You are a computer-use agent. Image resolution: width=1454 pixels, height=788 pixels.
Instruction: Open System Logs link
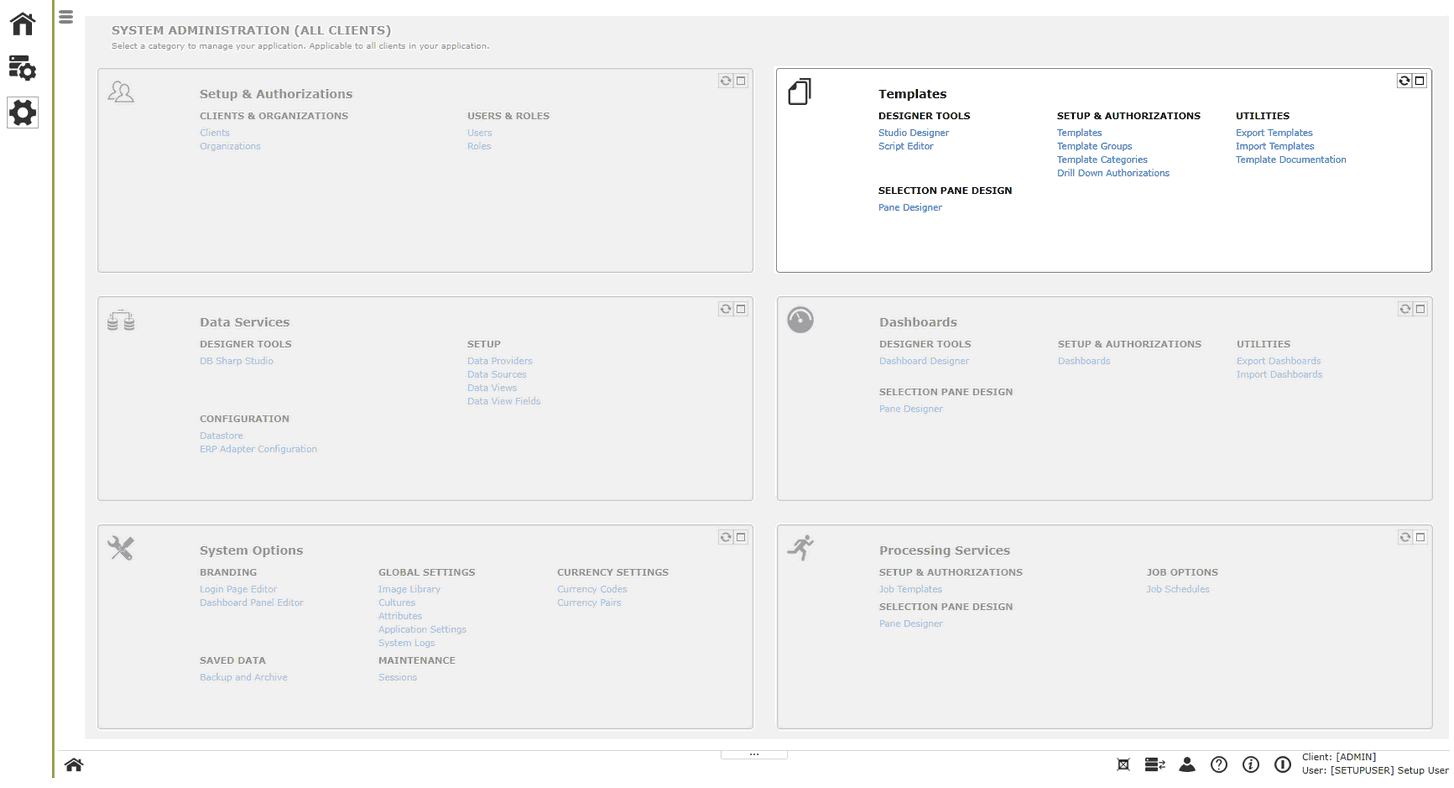click(406, 643)
